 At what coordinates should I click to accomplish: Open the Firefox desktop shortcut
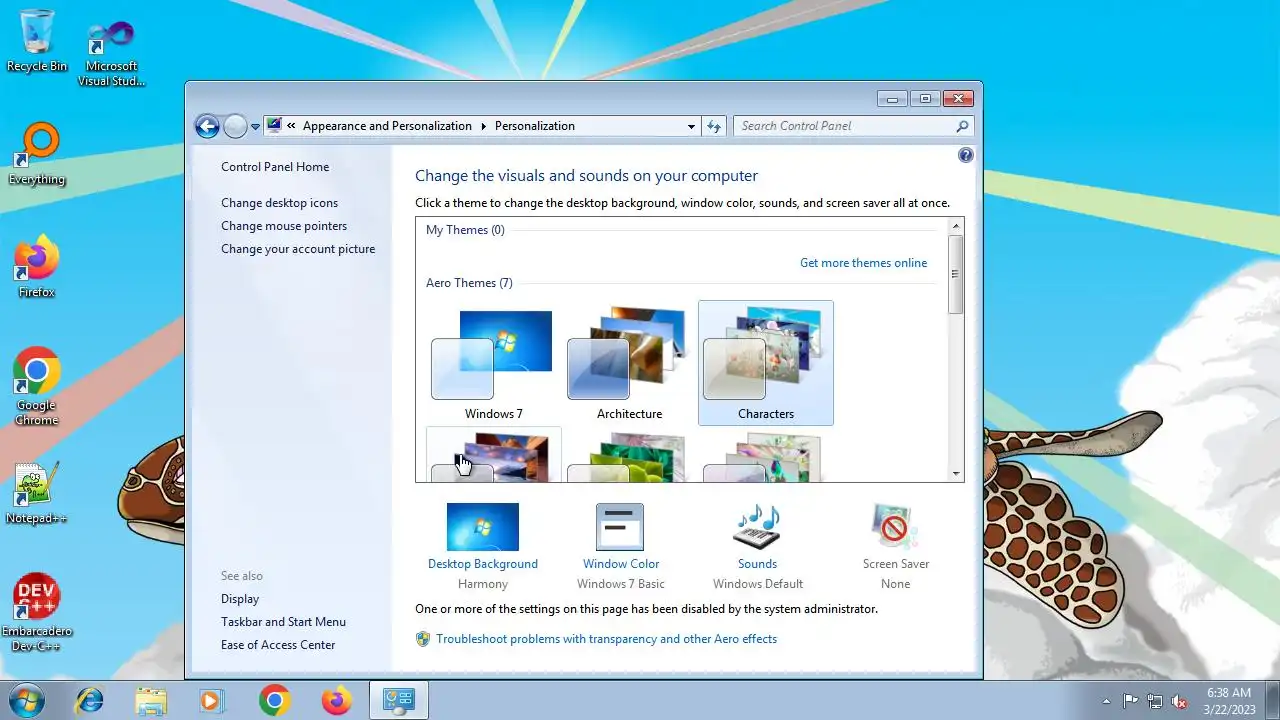point(37,267)
